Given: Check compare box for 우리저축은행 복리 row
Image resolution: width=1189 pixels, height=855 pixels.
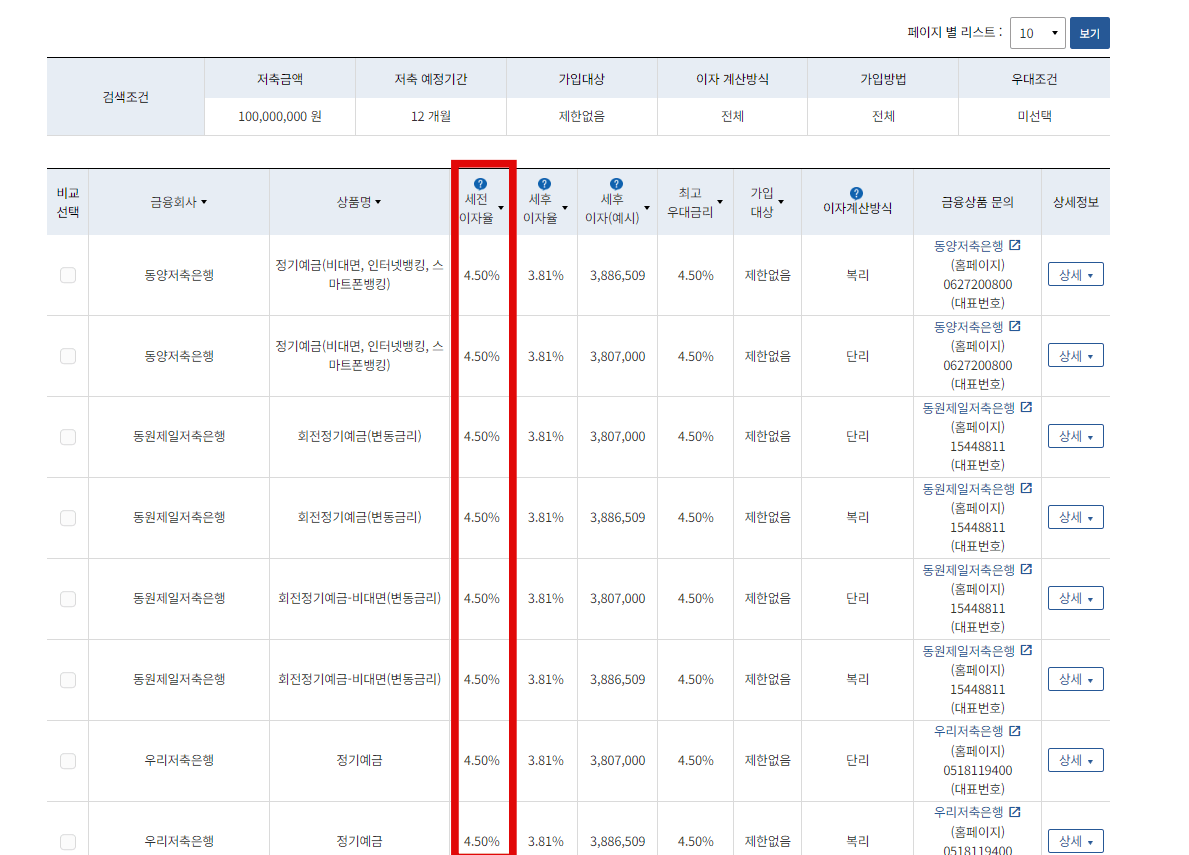Looking at the screenshot, I should [x=68, y=841].
